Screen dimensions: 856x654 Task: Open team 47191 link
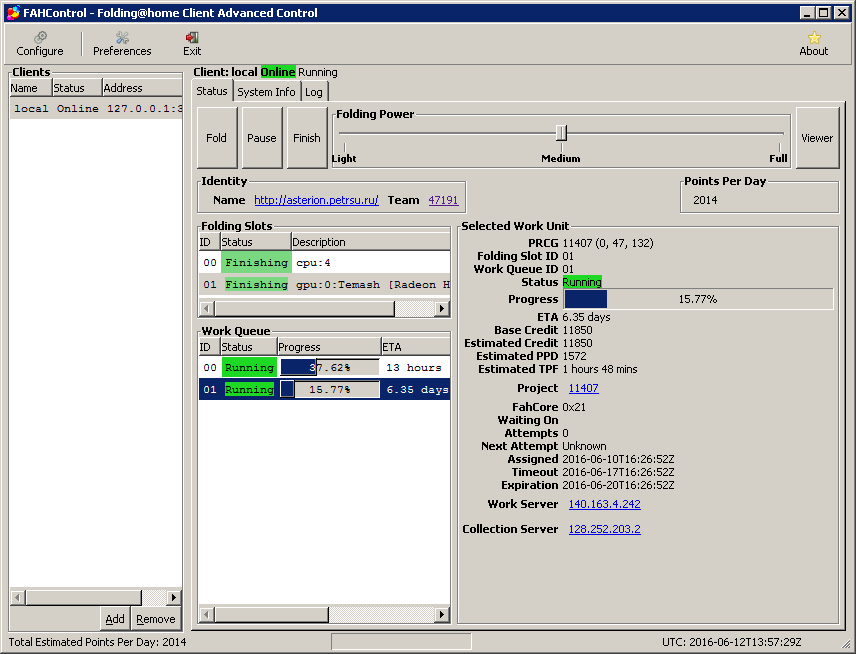point(443,200)
